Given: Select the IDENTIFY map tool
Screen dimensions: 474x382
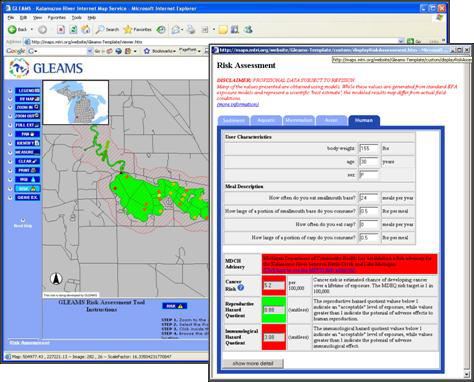Looking at the screenshot, I should pos(28,143).
